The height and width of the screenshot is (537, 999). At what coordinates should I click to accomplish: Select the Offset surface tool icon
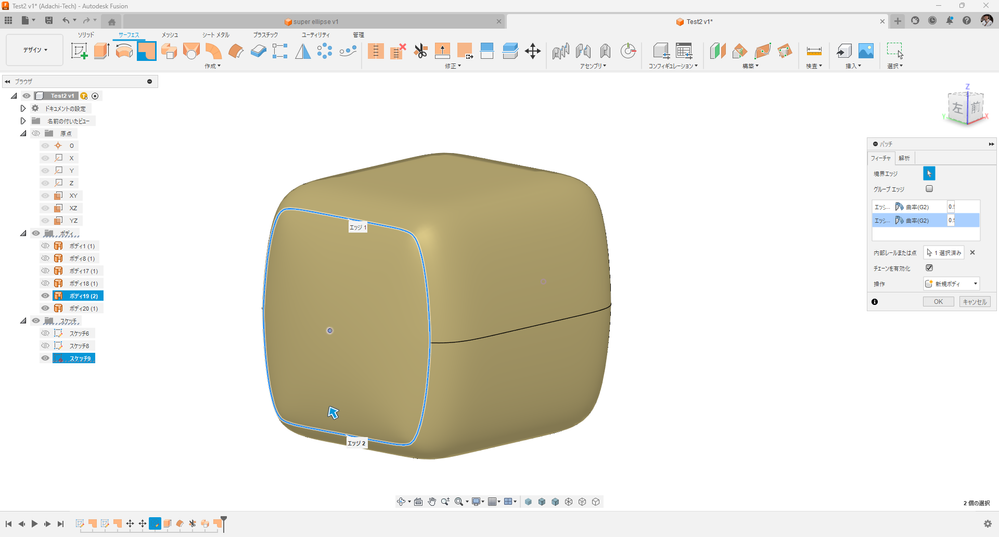click(x=236, y=51)
